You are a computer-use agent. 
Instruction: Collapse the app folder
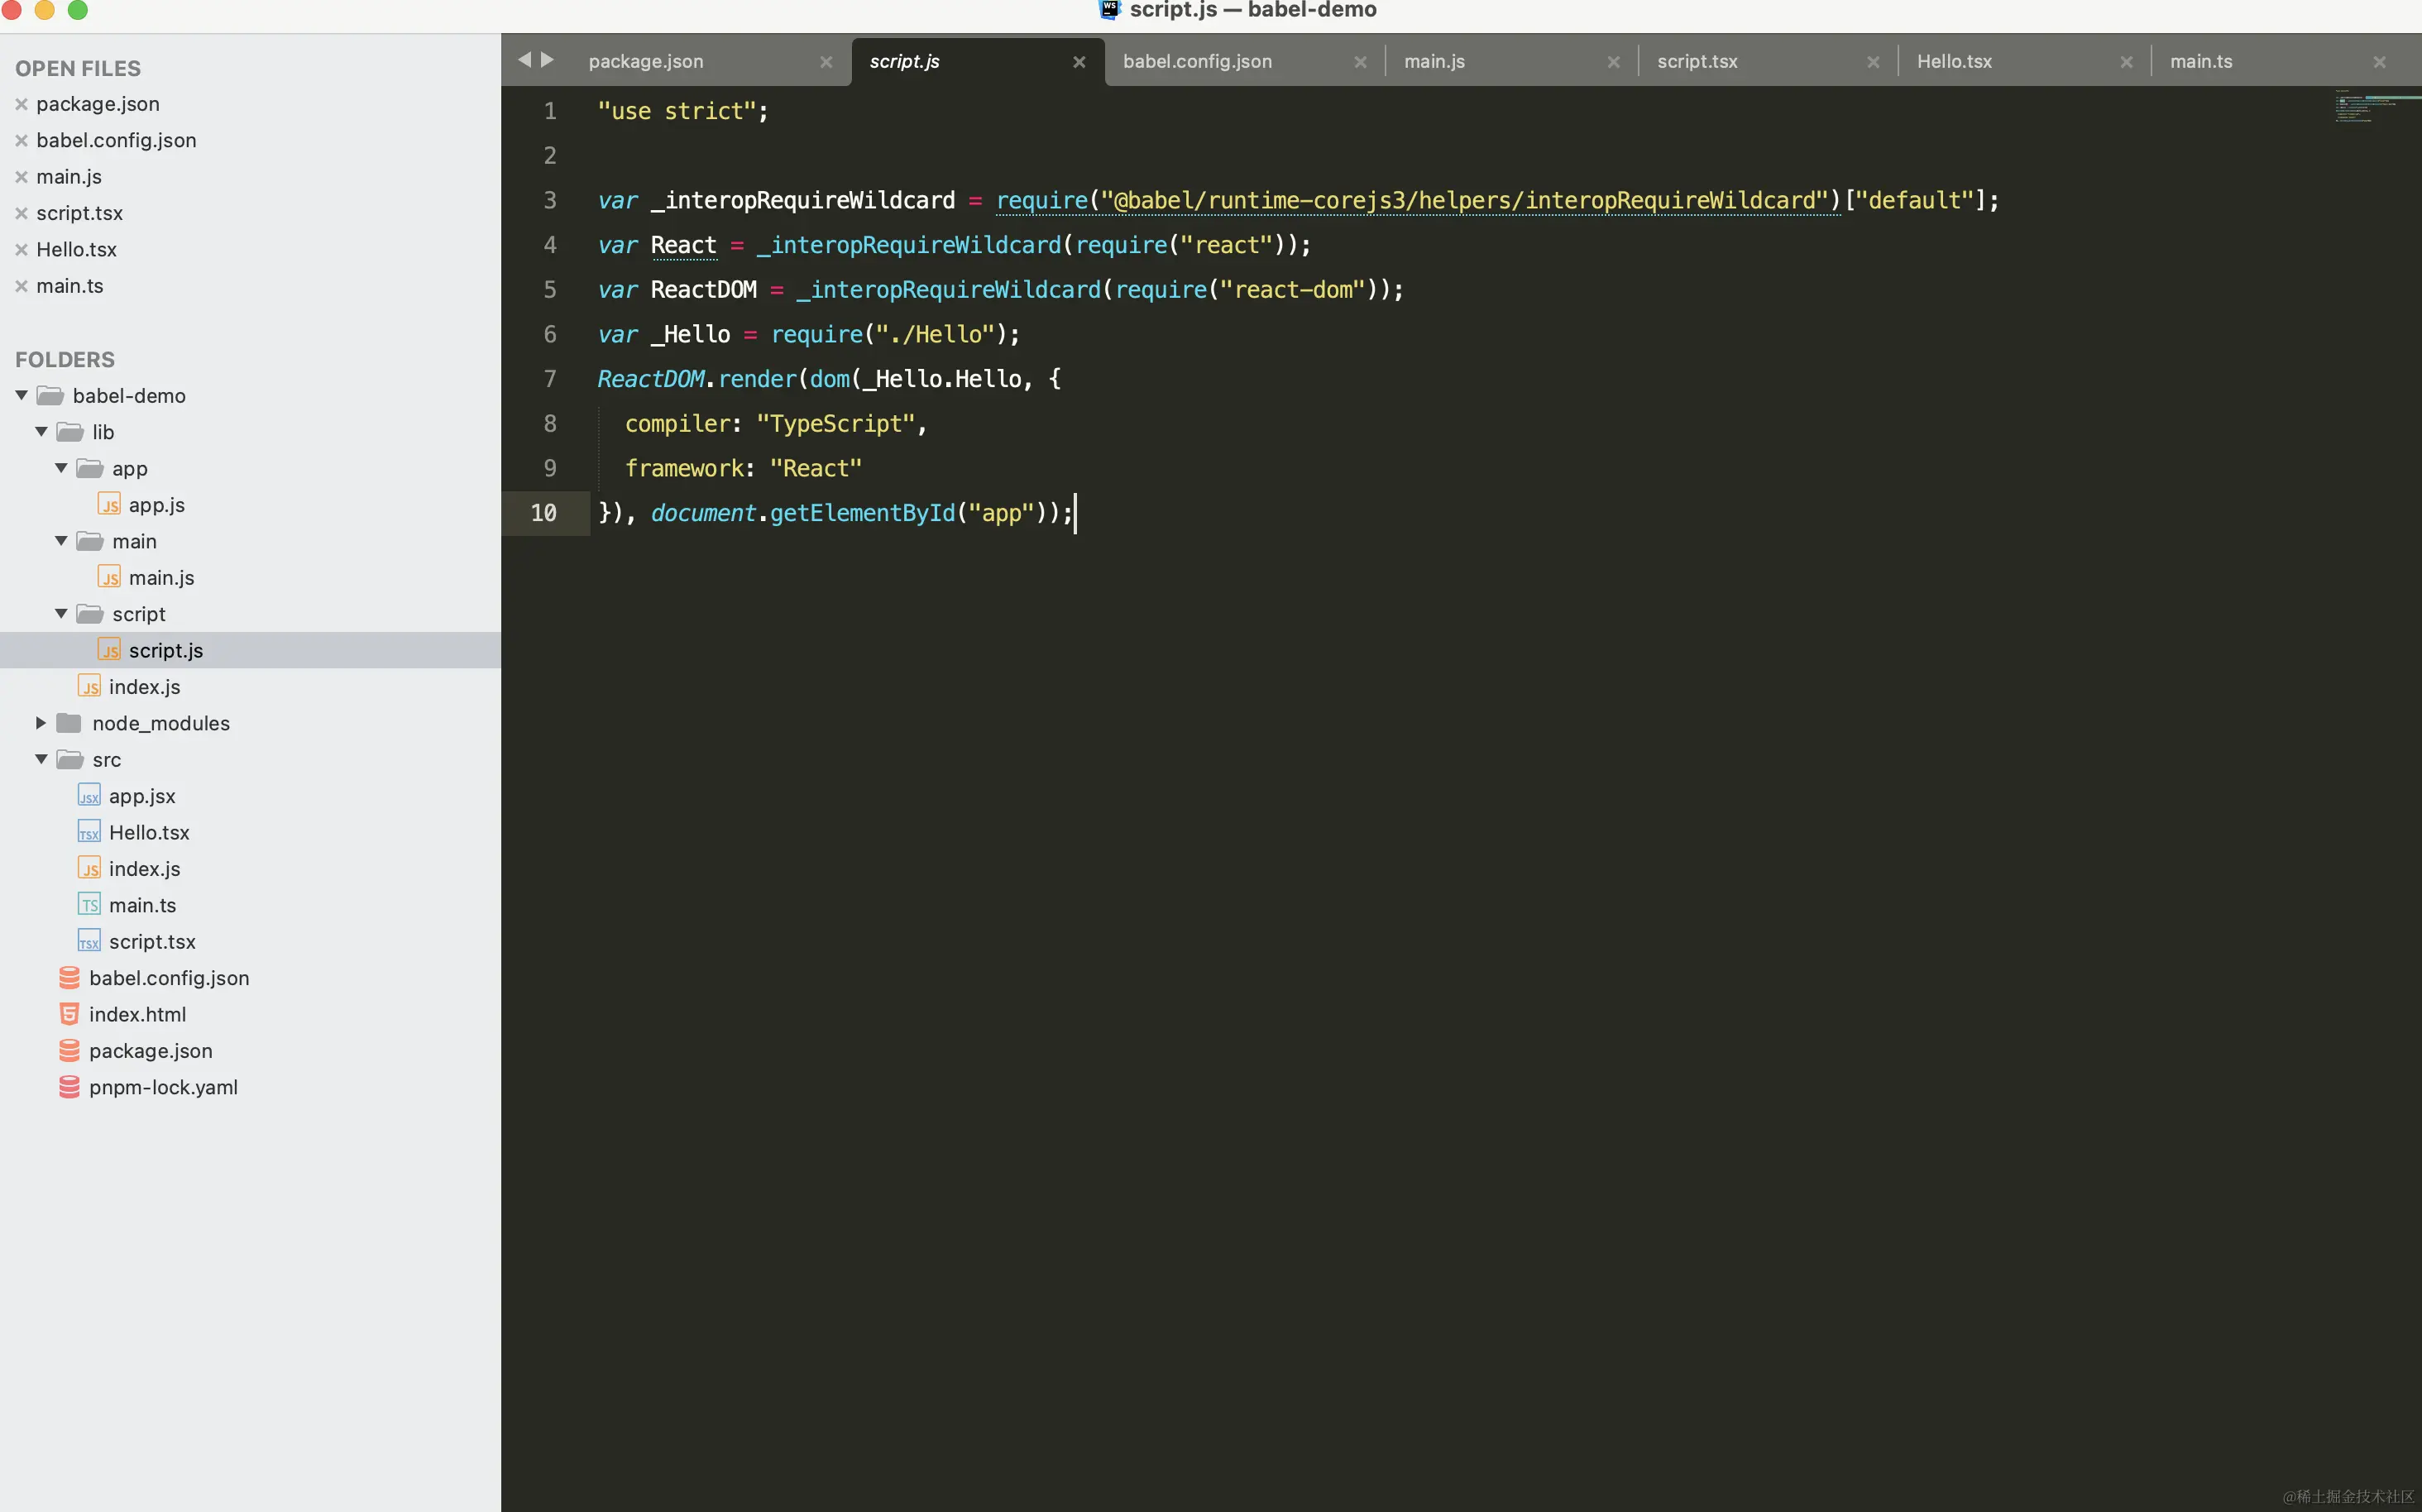(61, 468)
